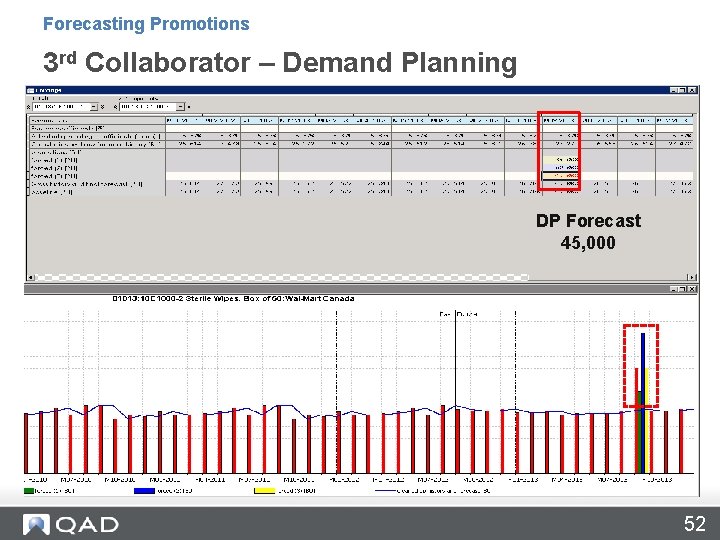
Task: Click inside the first combo box field
Action: [62, 107]
